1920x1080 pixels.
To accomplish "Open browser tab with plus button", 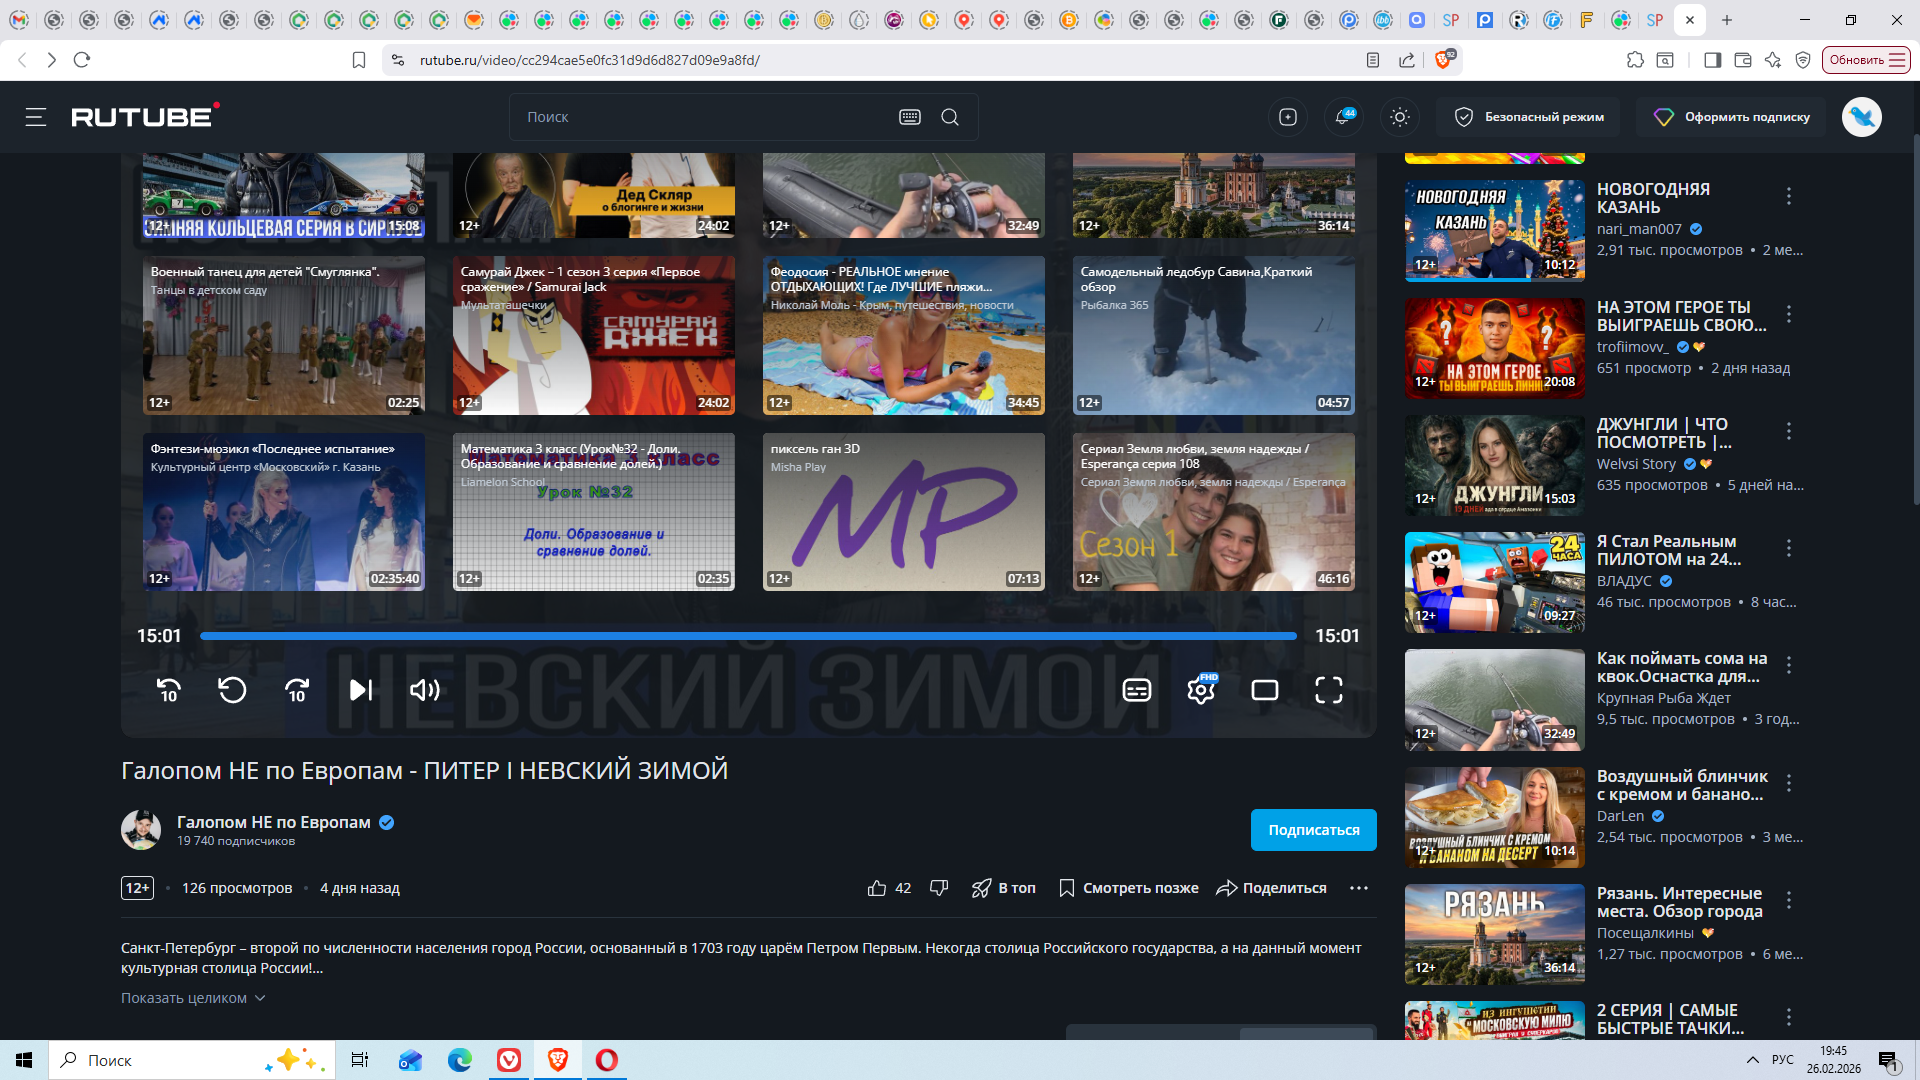I will 1727,20.
